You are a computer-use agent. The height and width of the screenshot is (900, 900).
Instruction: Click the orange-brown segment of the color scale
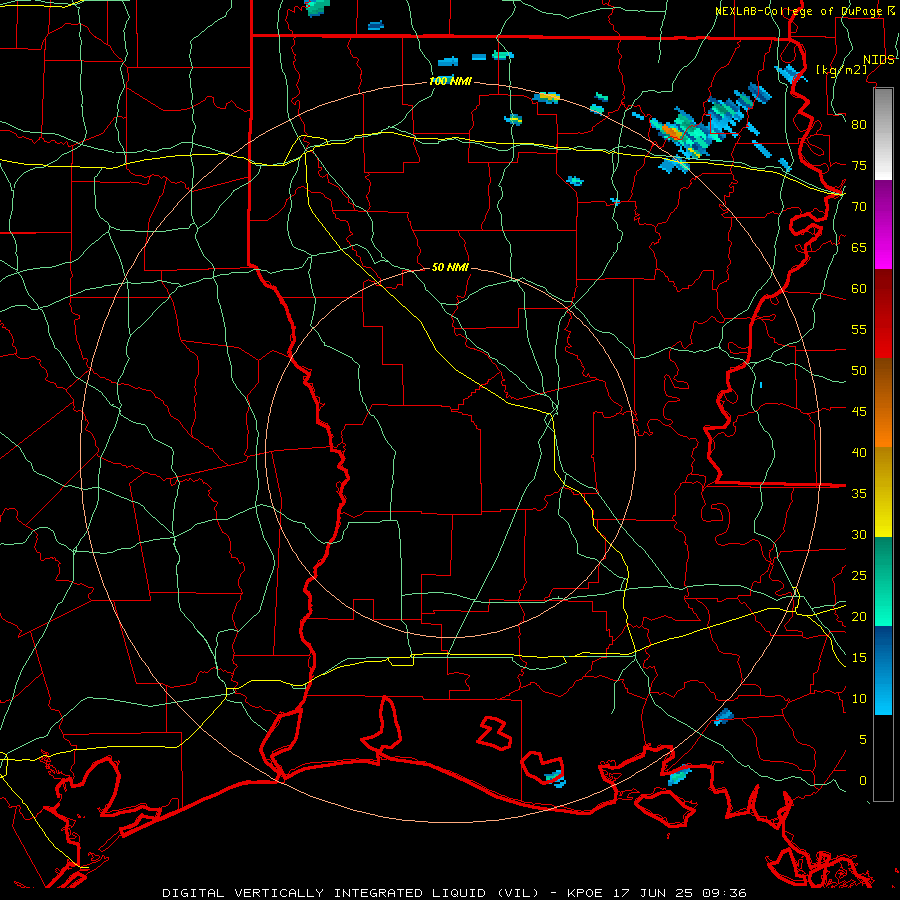pyautogui.click(x=883, y=403)
